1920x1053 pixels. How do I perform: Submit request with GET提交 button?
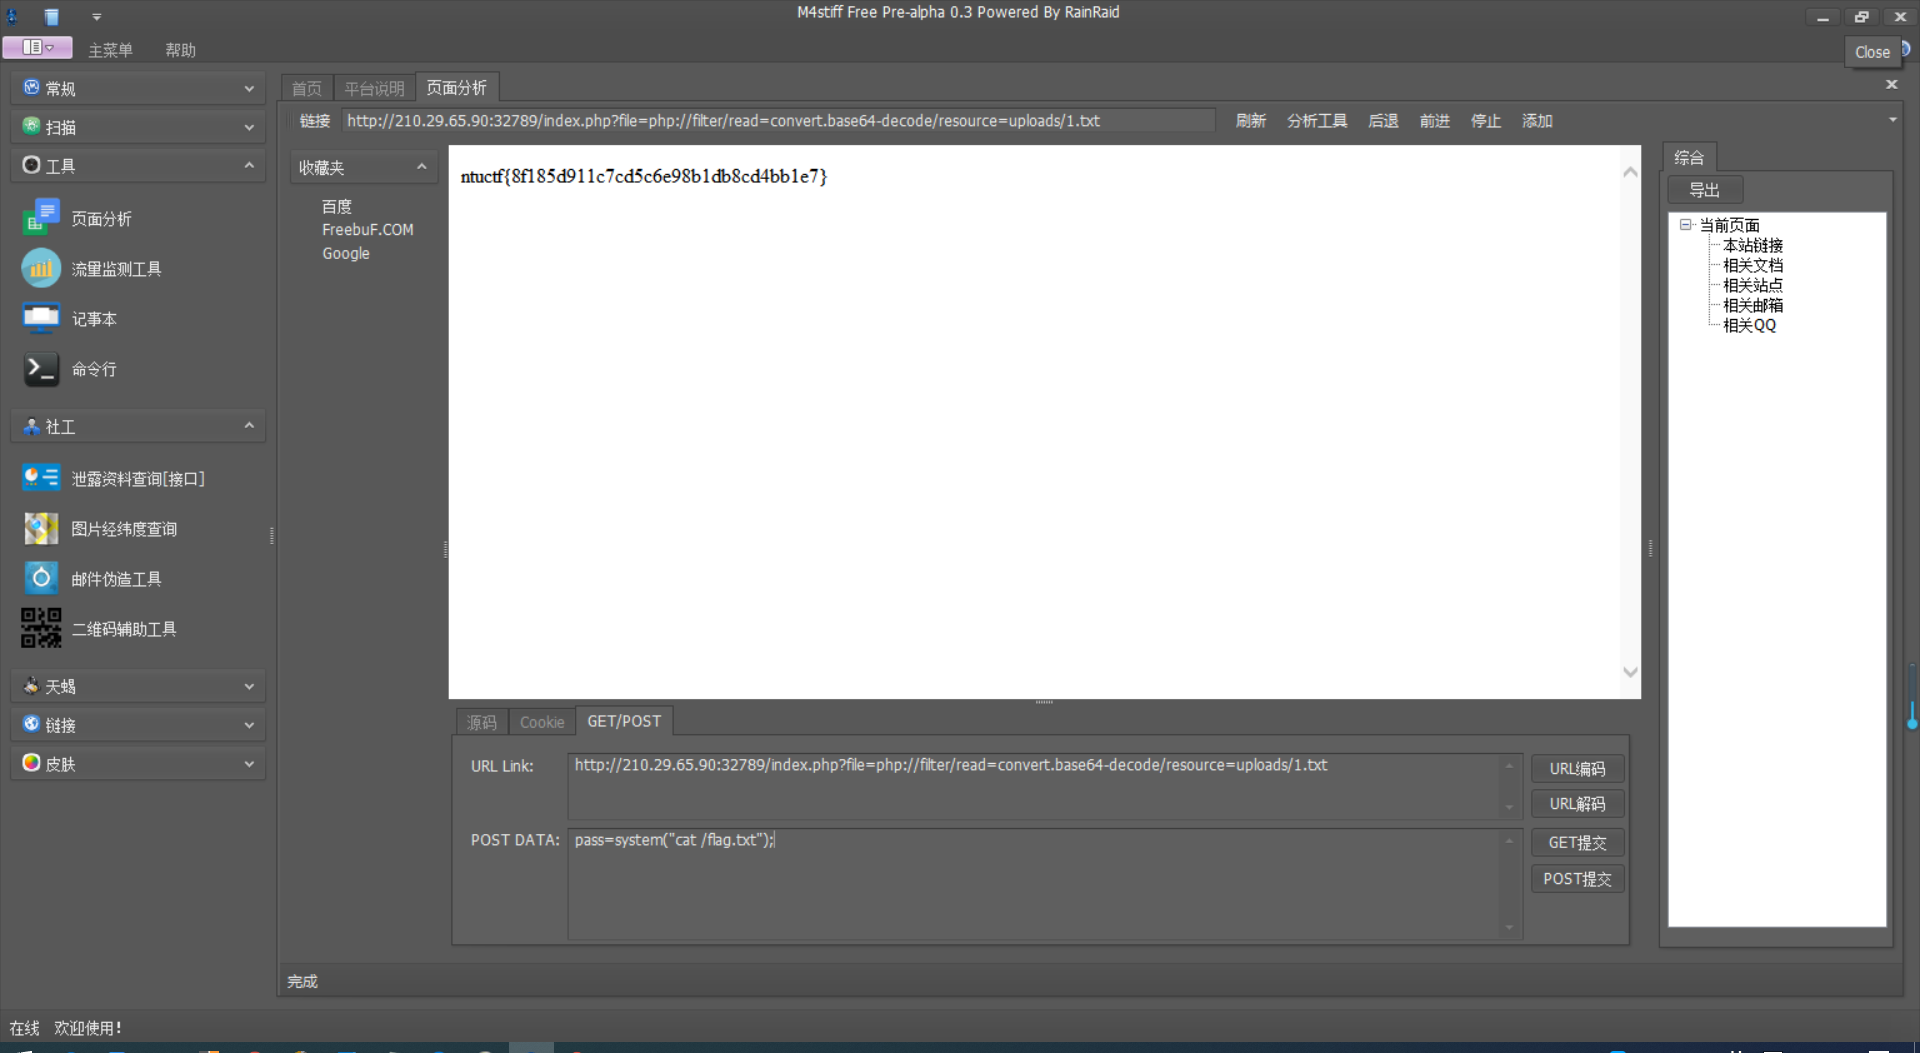pos(1577,842)
